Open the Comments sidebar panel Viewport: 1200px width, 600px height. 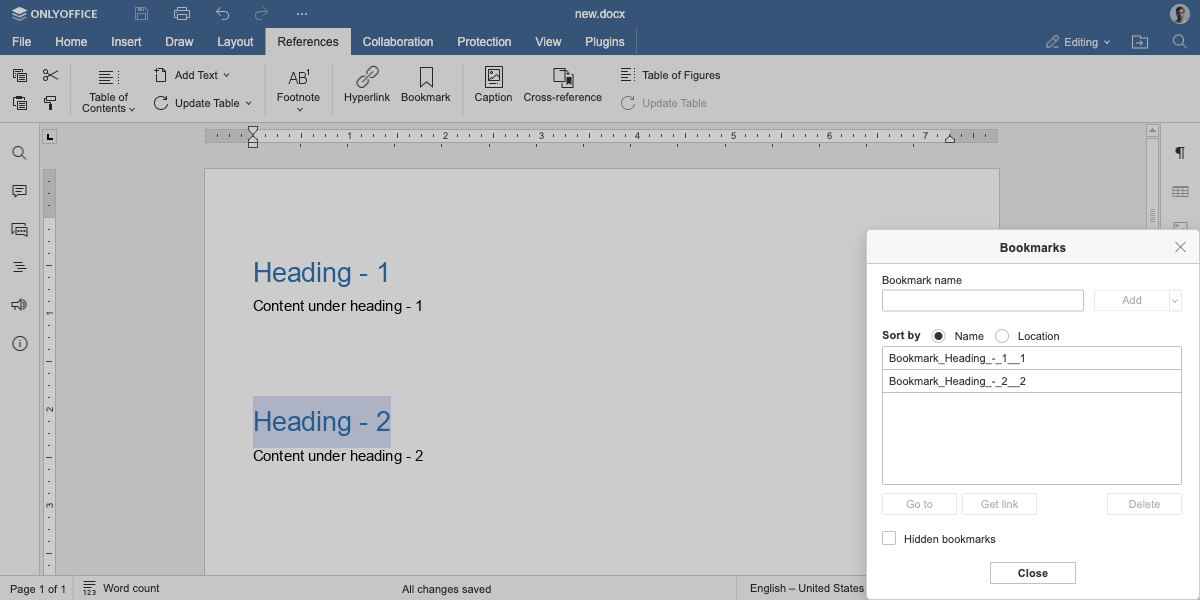[19, 191]
